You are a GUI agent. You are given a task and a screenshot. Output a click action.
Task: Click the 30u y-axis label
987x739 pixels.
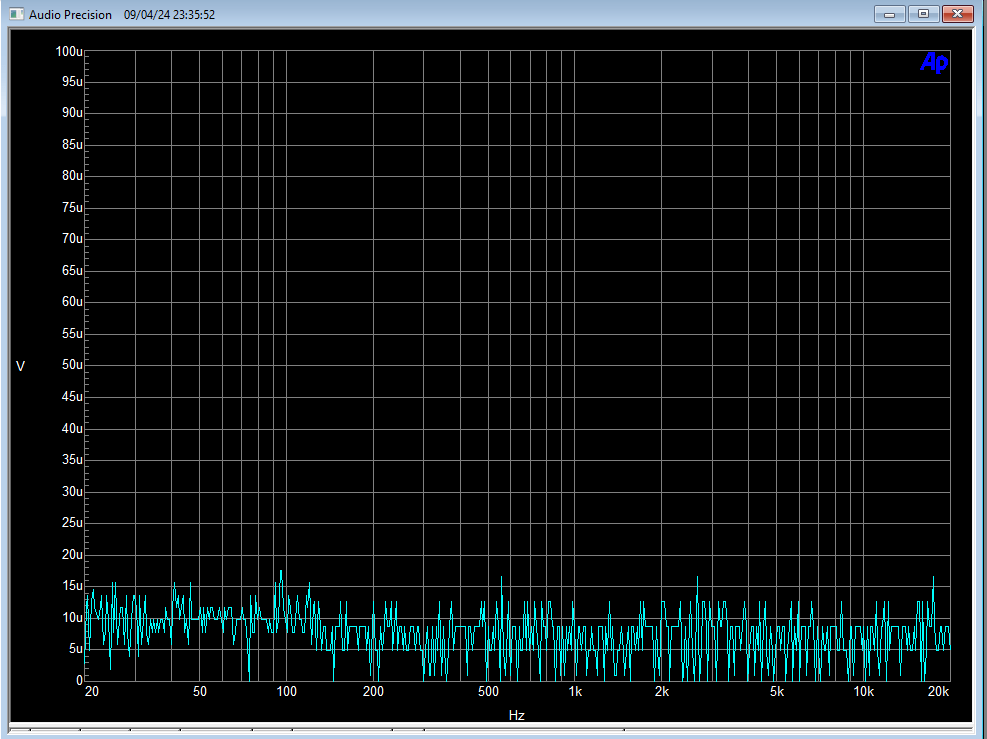(72, 492)
